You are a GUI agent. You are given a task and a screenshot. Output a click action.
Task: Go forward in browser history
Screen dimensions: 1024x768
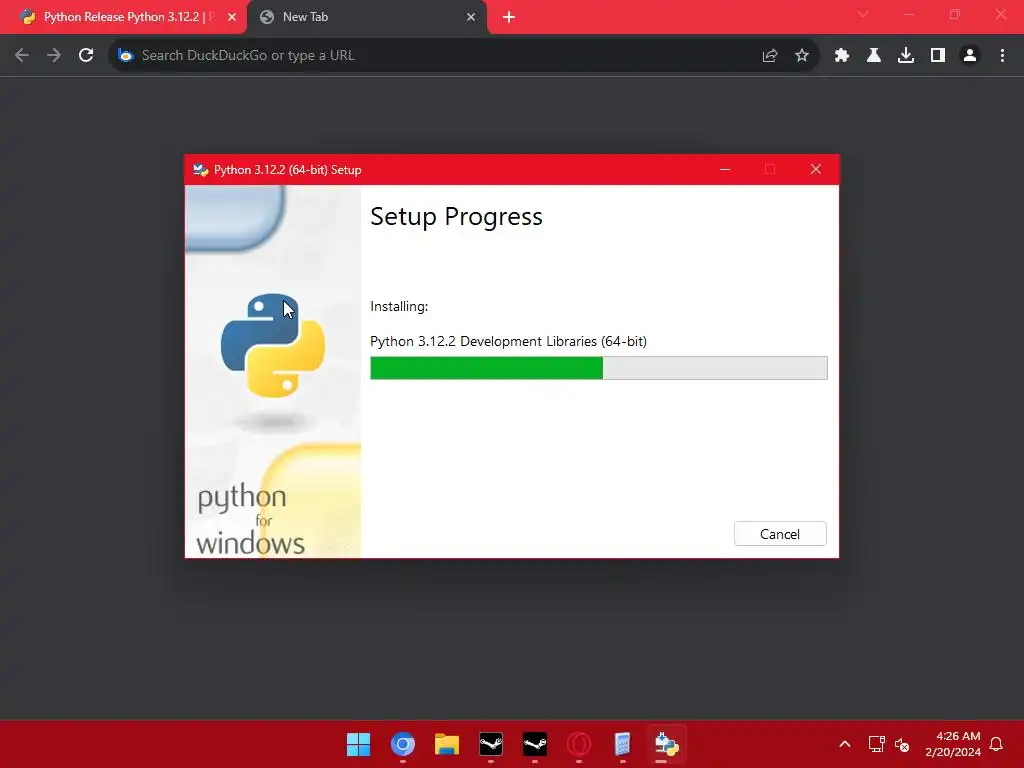54,56
